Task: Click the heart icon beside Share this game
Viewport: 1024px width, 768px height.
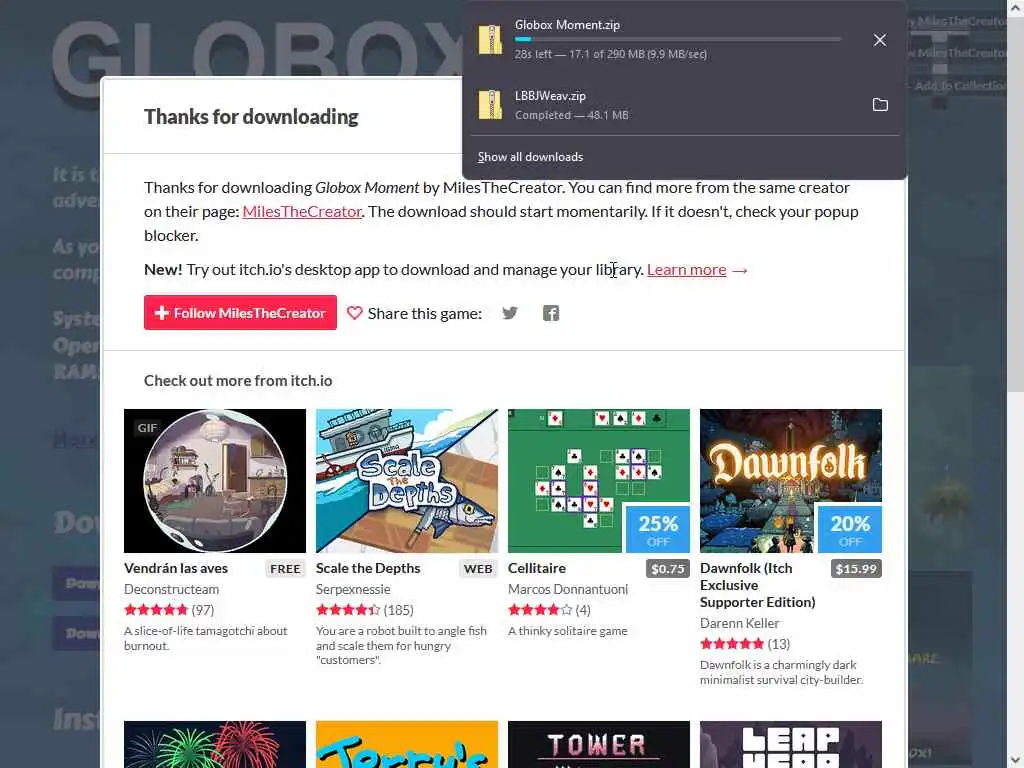Action: [x=355, y=313]
